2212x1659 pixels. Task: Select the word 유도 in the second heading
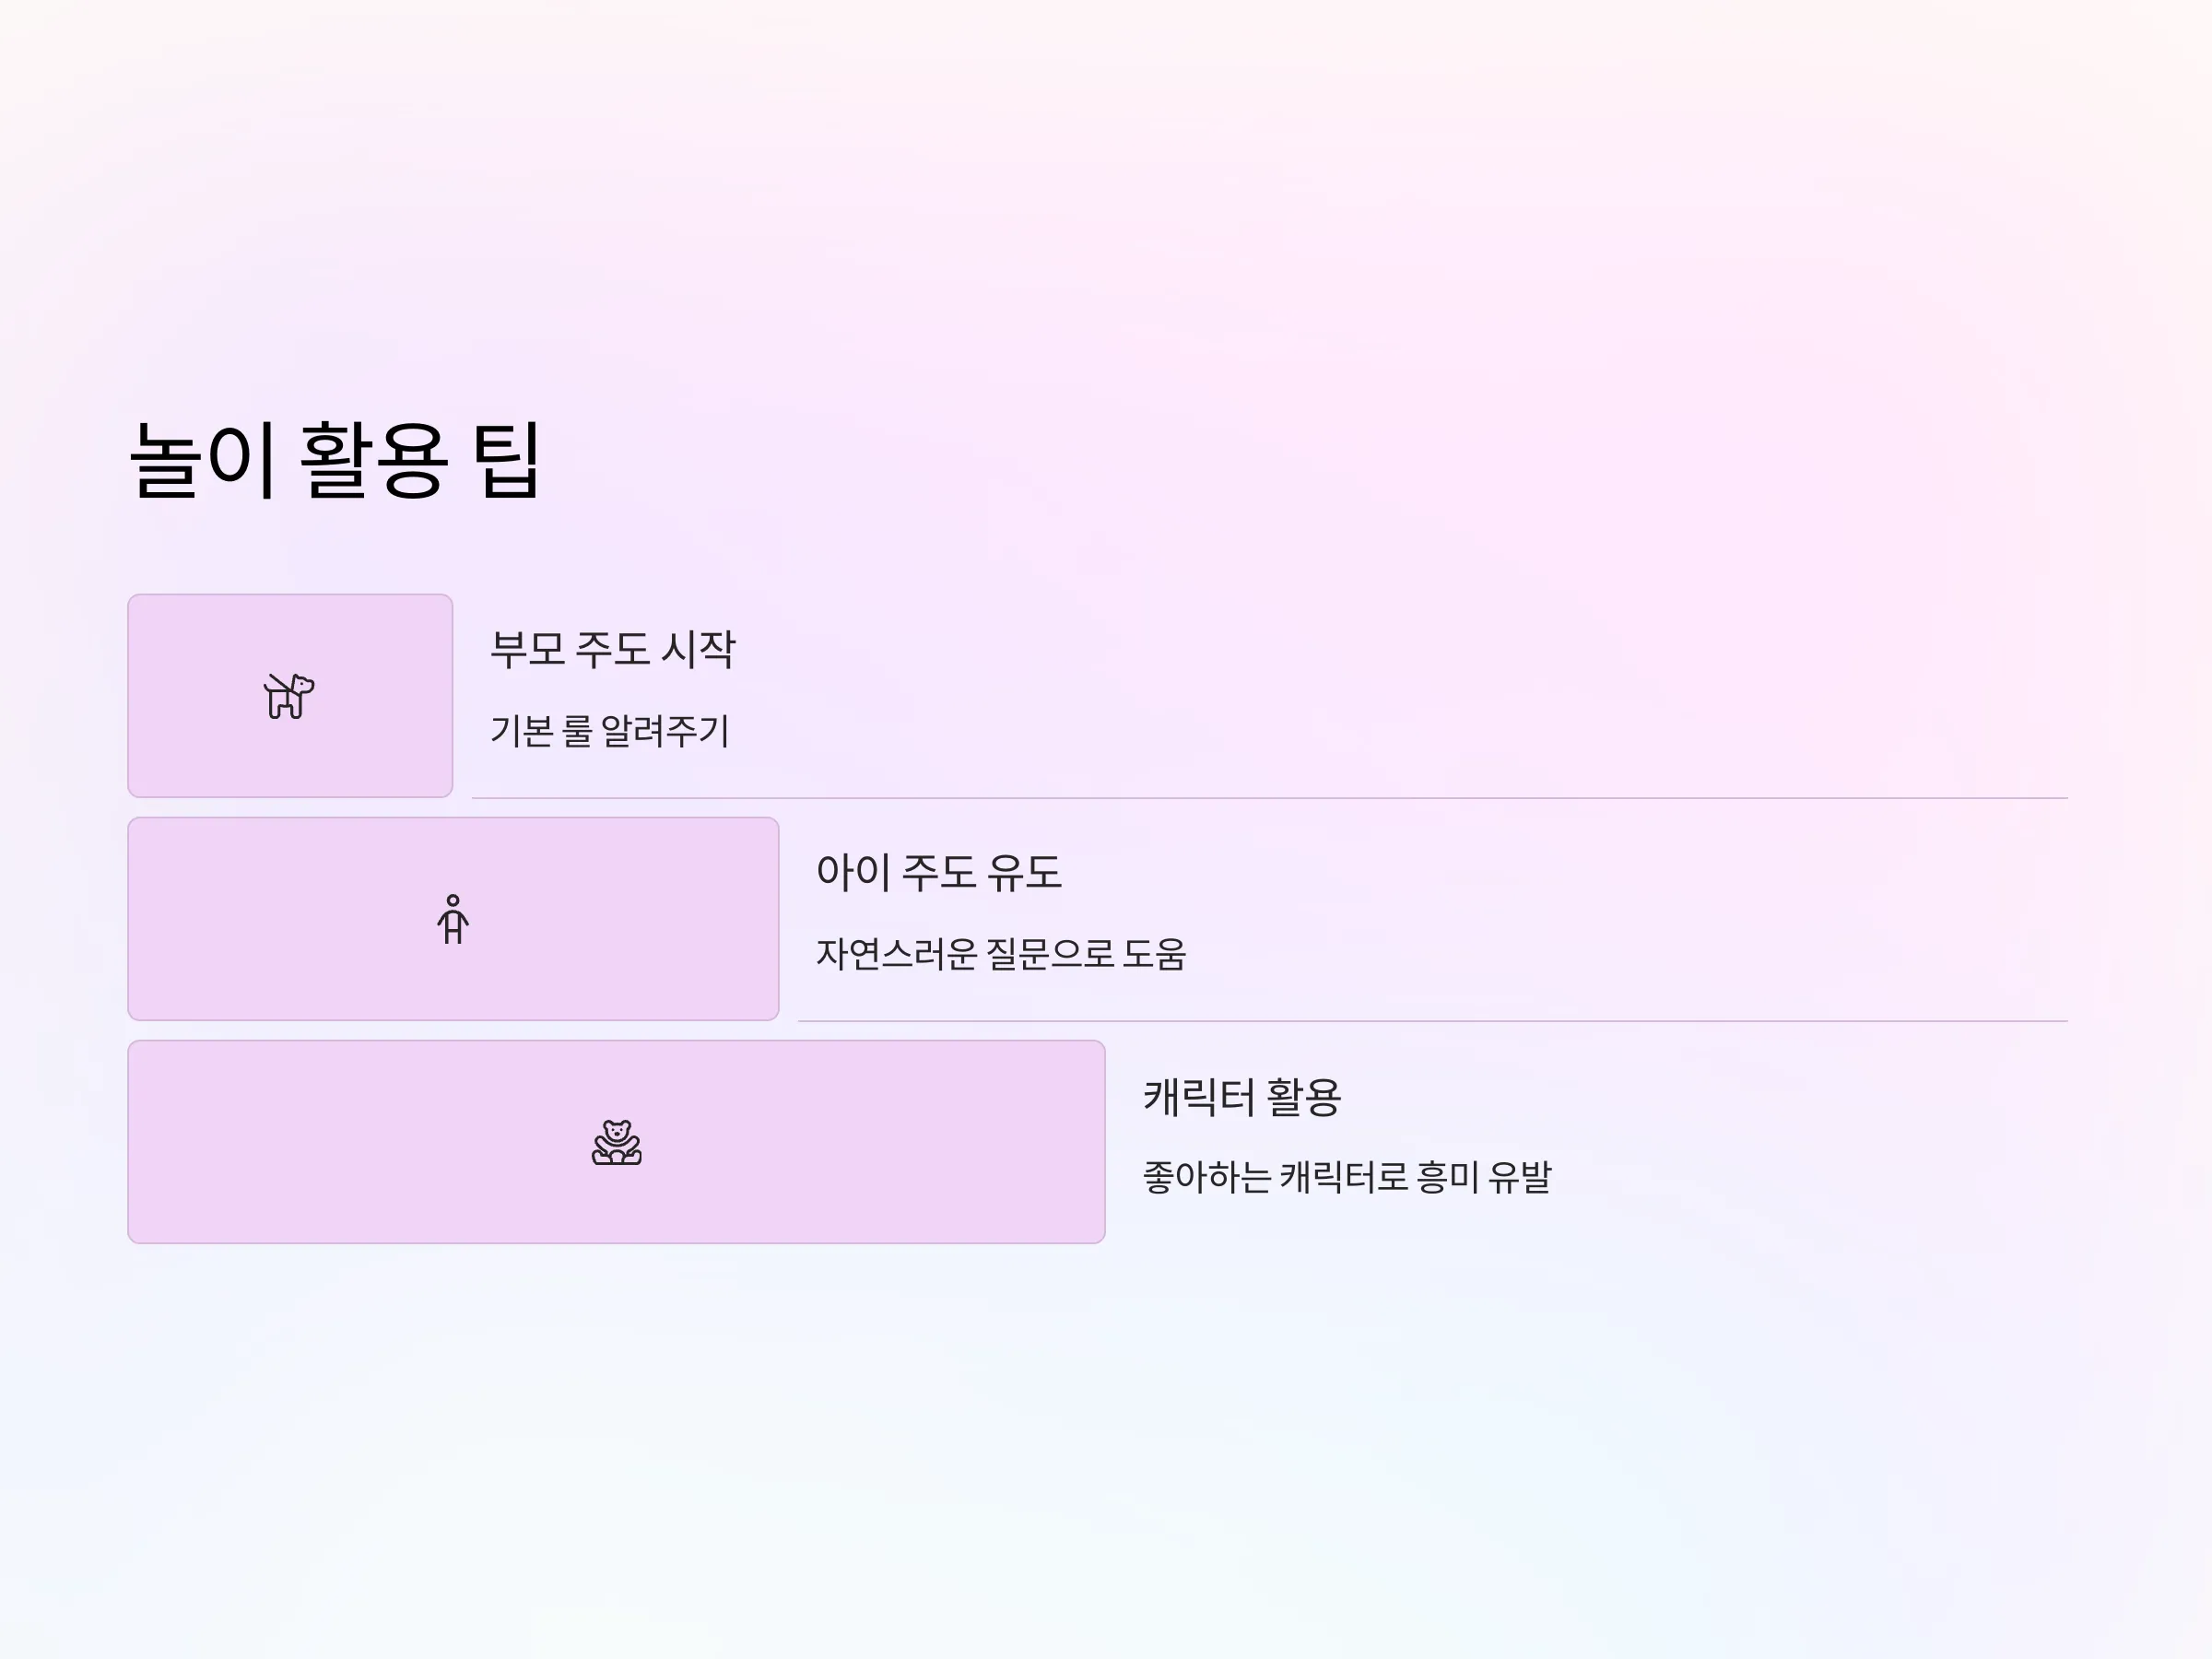tap(1024, 872)
